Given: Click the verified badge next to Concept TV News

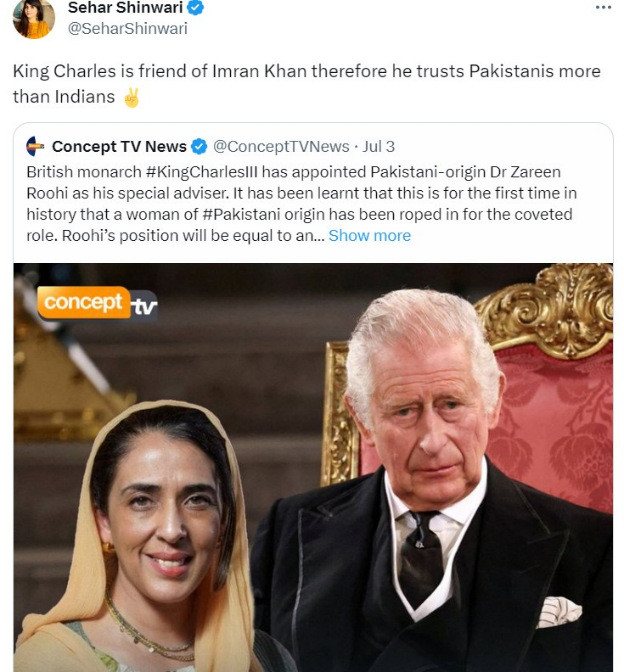Looking at the screenshot, I should (199, 147).
